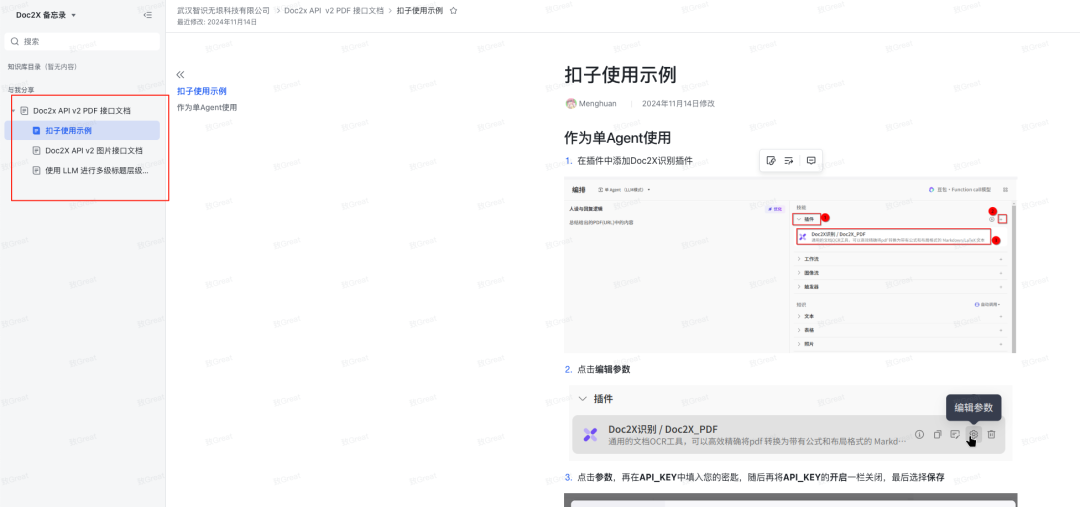The image size is (1080, 507).
Task: Click the info icon in the Doc2X_PDF row
Action: (x=920, y=434)
